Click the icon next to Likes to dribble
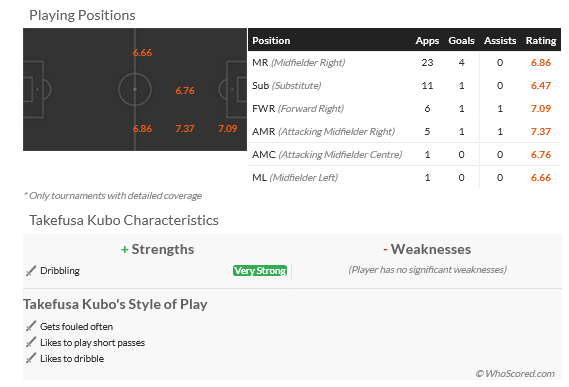This screenshot has height=387, width=569. pos(31,358)
